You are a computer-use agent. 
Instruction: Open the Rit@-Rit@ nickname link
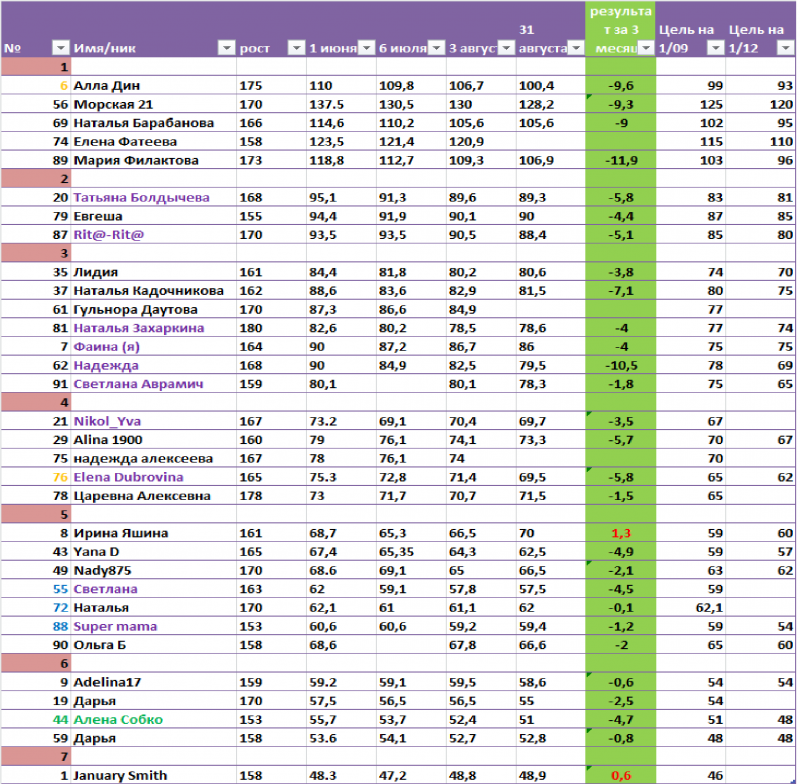tap(109, 235)
